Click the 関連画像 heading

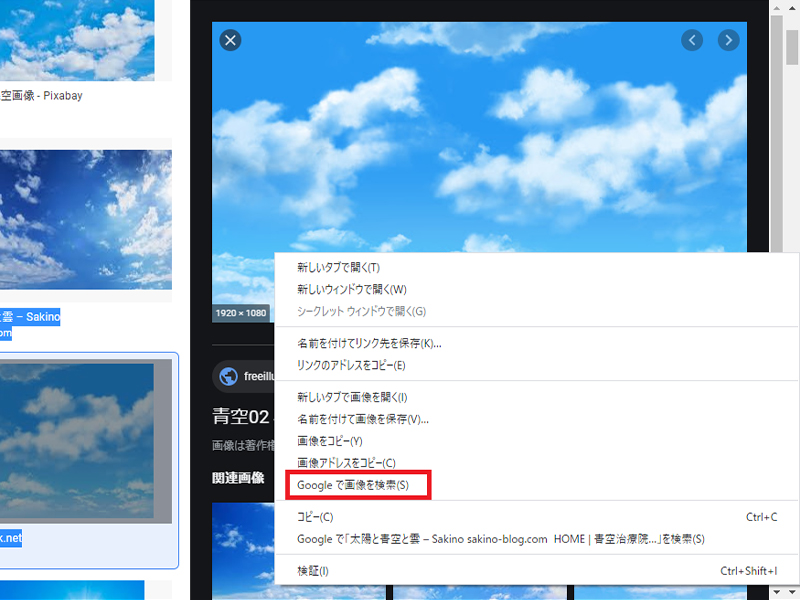click(x=238, y=478)
